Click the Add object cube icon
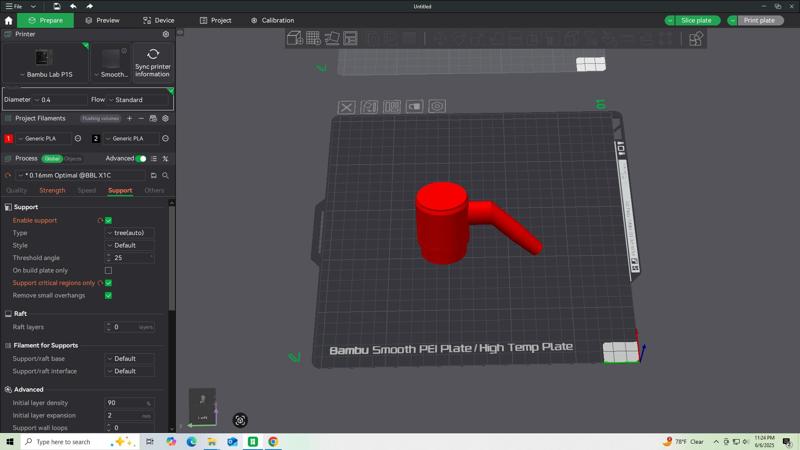 295,38
